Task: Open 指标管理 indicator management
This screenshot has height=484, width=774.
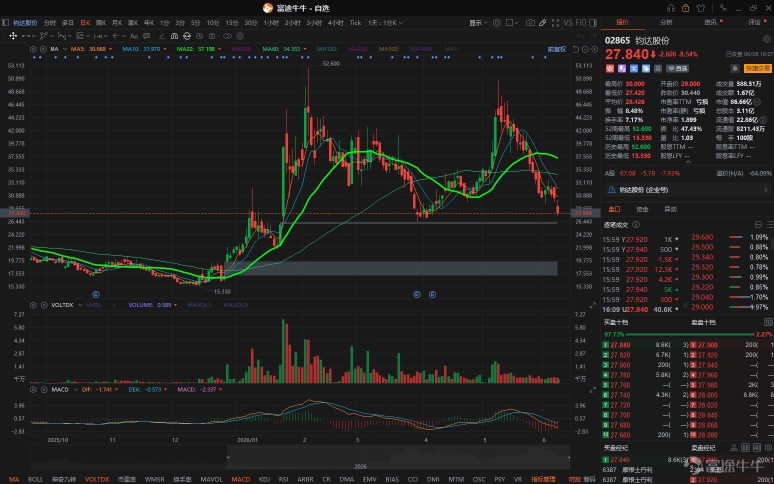Action: 543,479
